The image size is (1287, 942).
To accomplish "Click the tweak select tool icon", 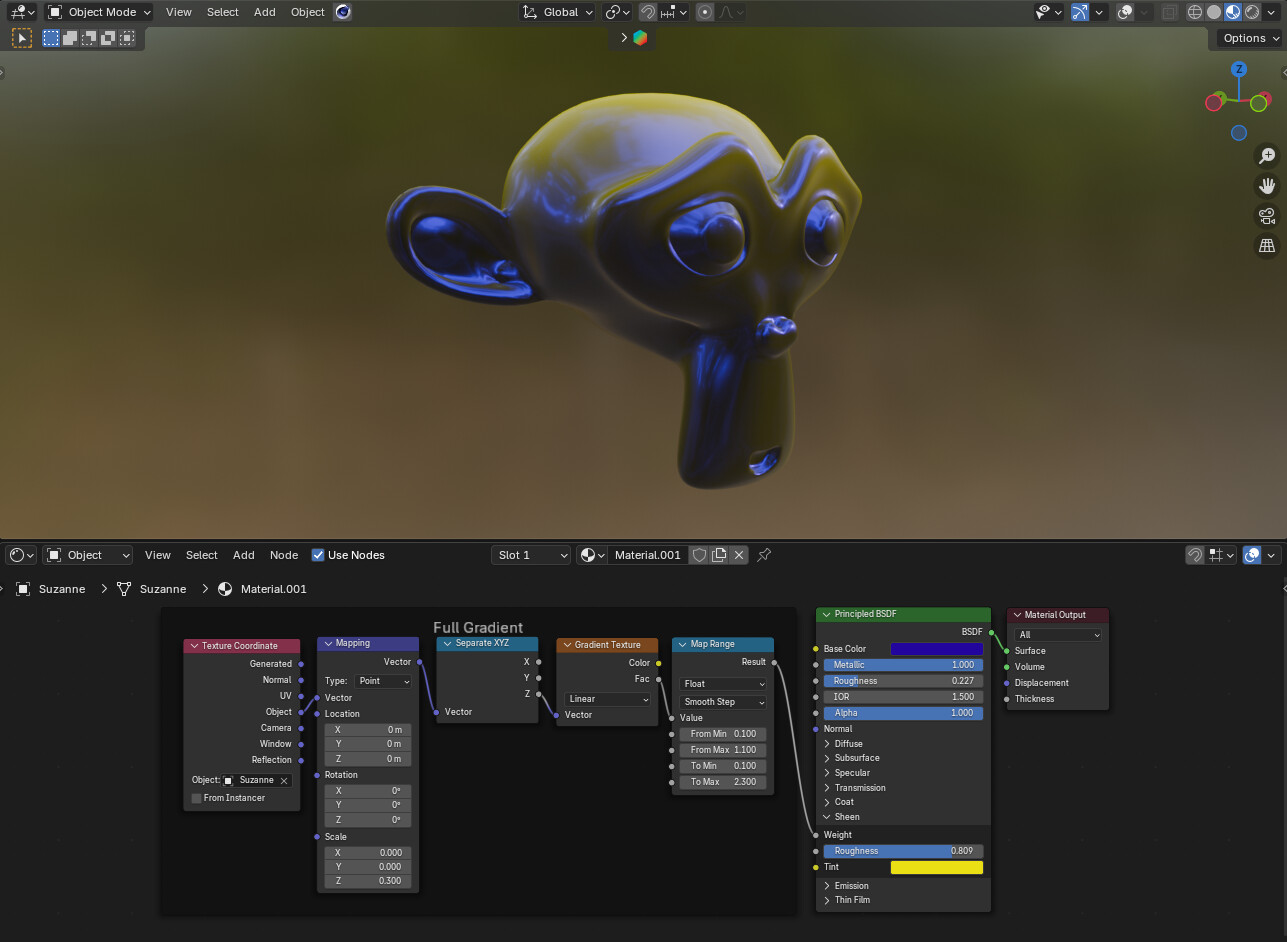I will tap(22, 38).
